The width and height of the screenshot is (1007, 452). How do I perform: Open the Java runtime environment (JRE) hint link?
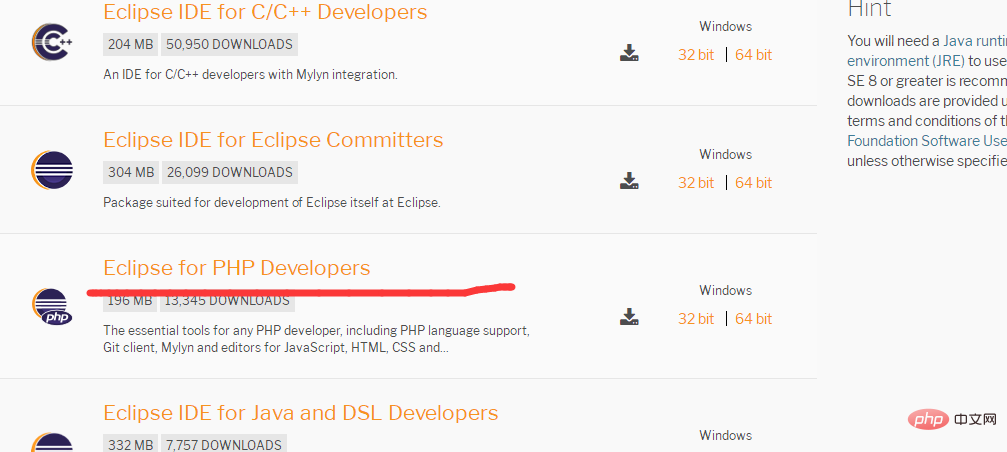pos(927,51)
